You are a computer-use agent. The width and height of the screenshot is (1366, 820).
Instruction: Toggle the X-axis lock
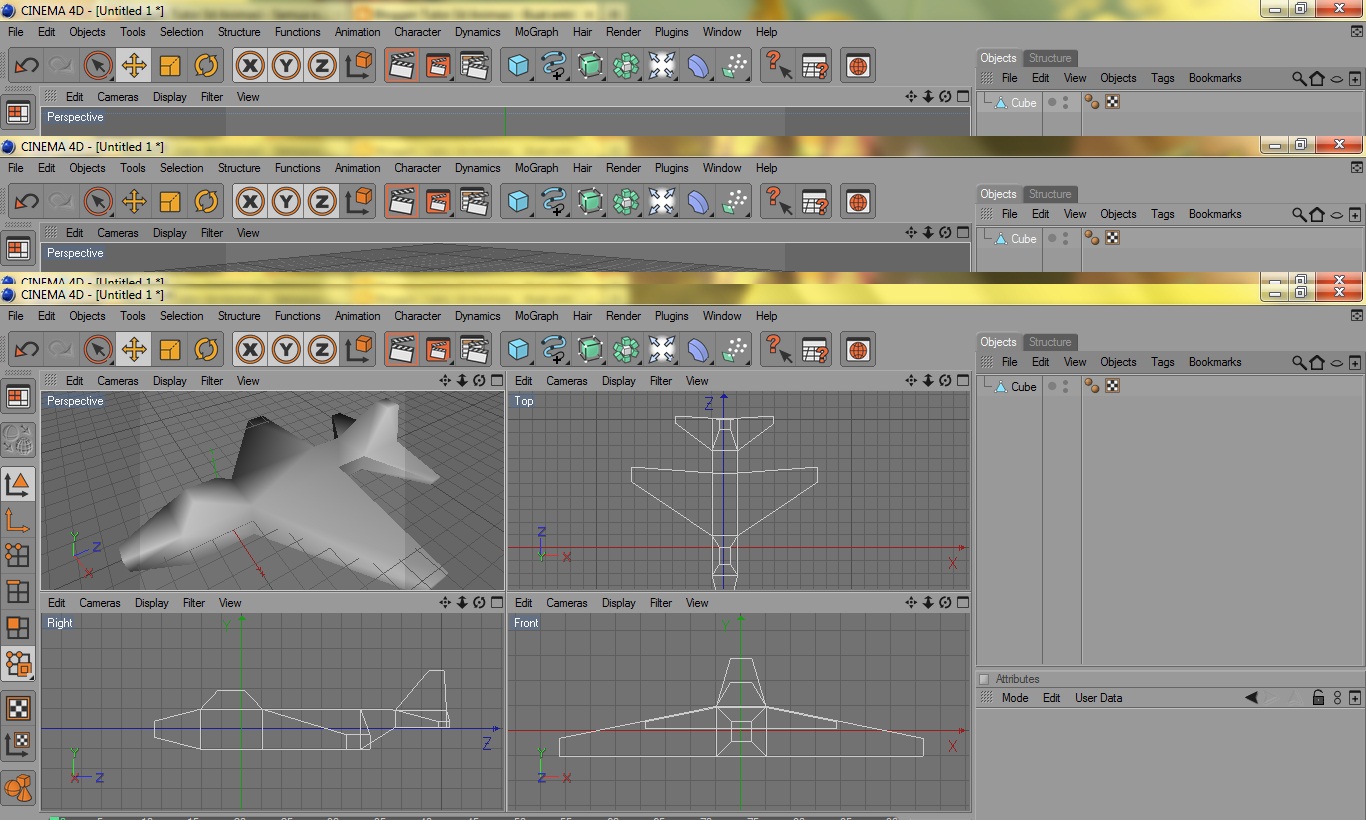click(249, 349)
